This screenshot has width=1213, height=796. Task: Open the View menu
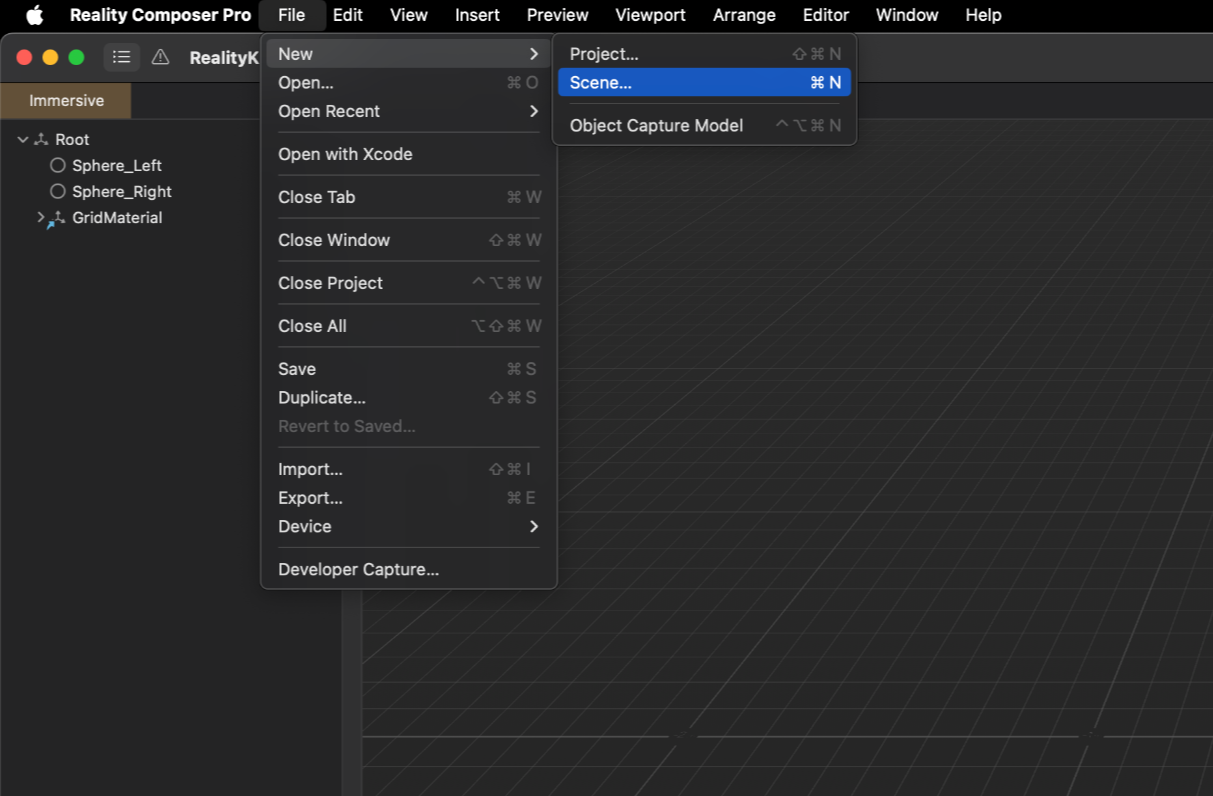(409, 15)
